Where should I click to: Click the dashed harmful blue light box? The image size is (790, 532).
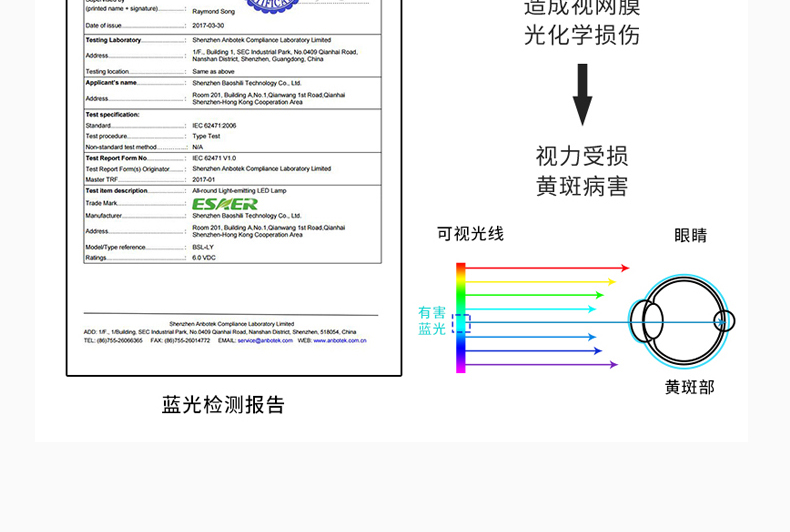click(461, 322)
